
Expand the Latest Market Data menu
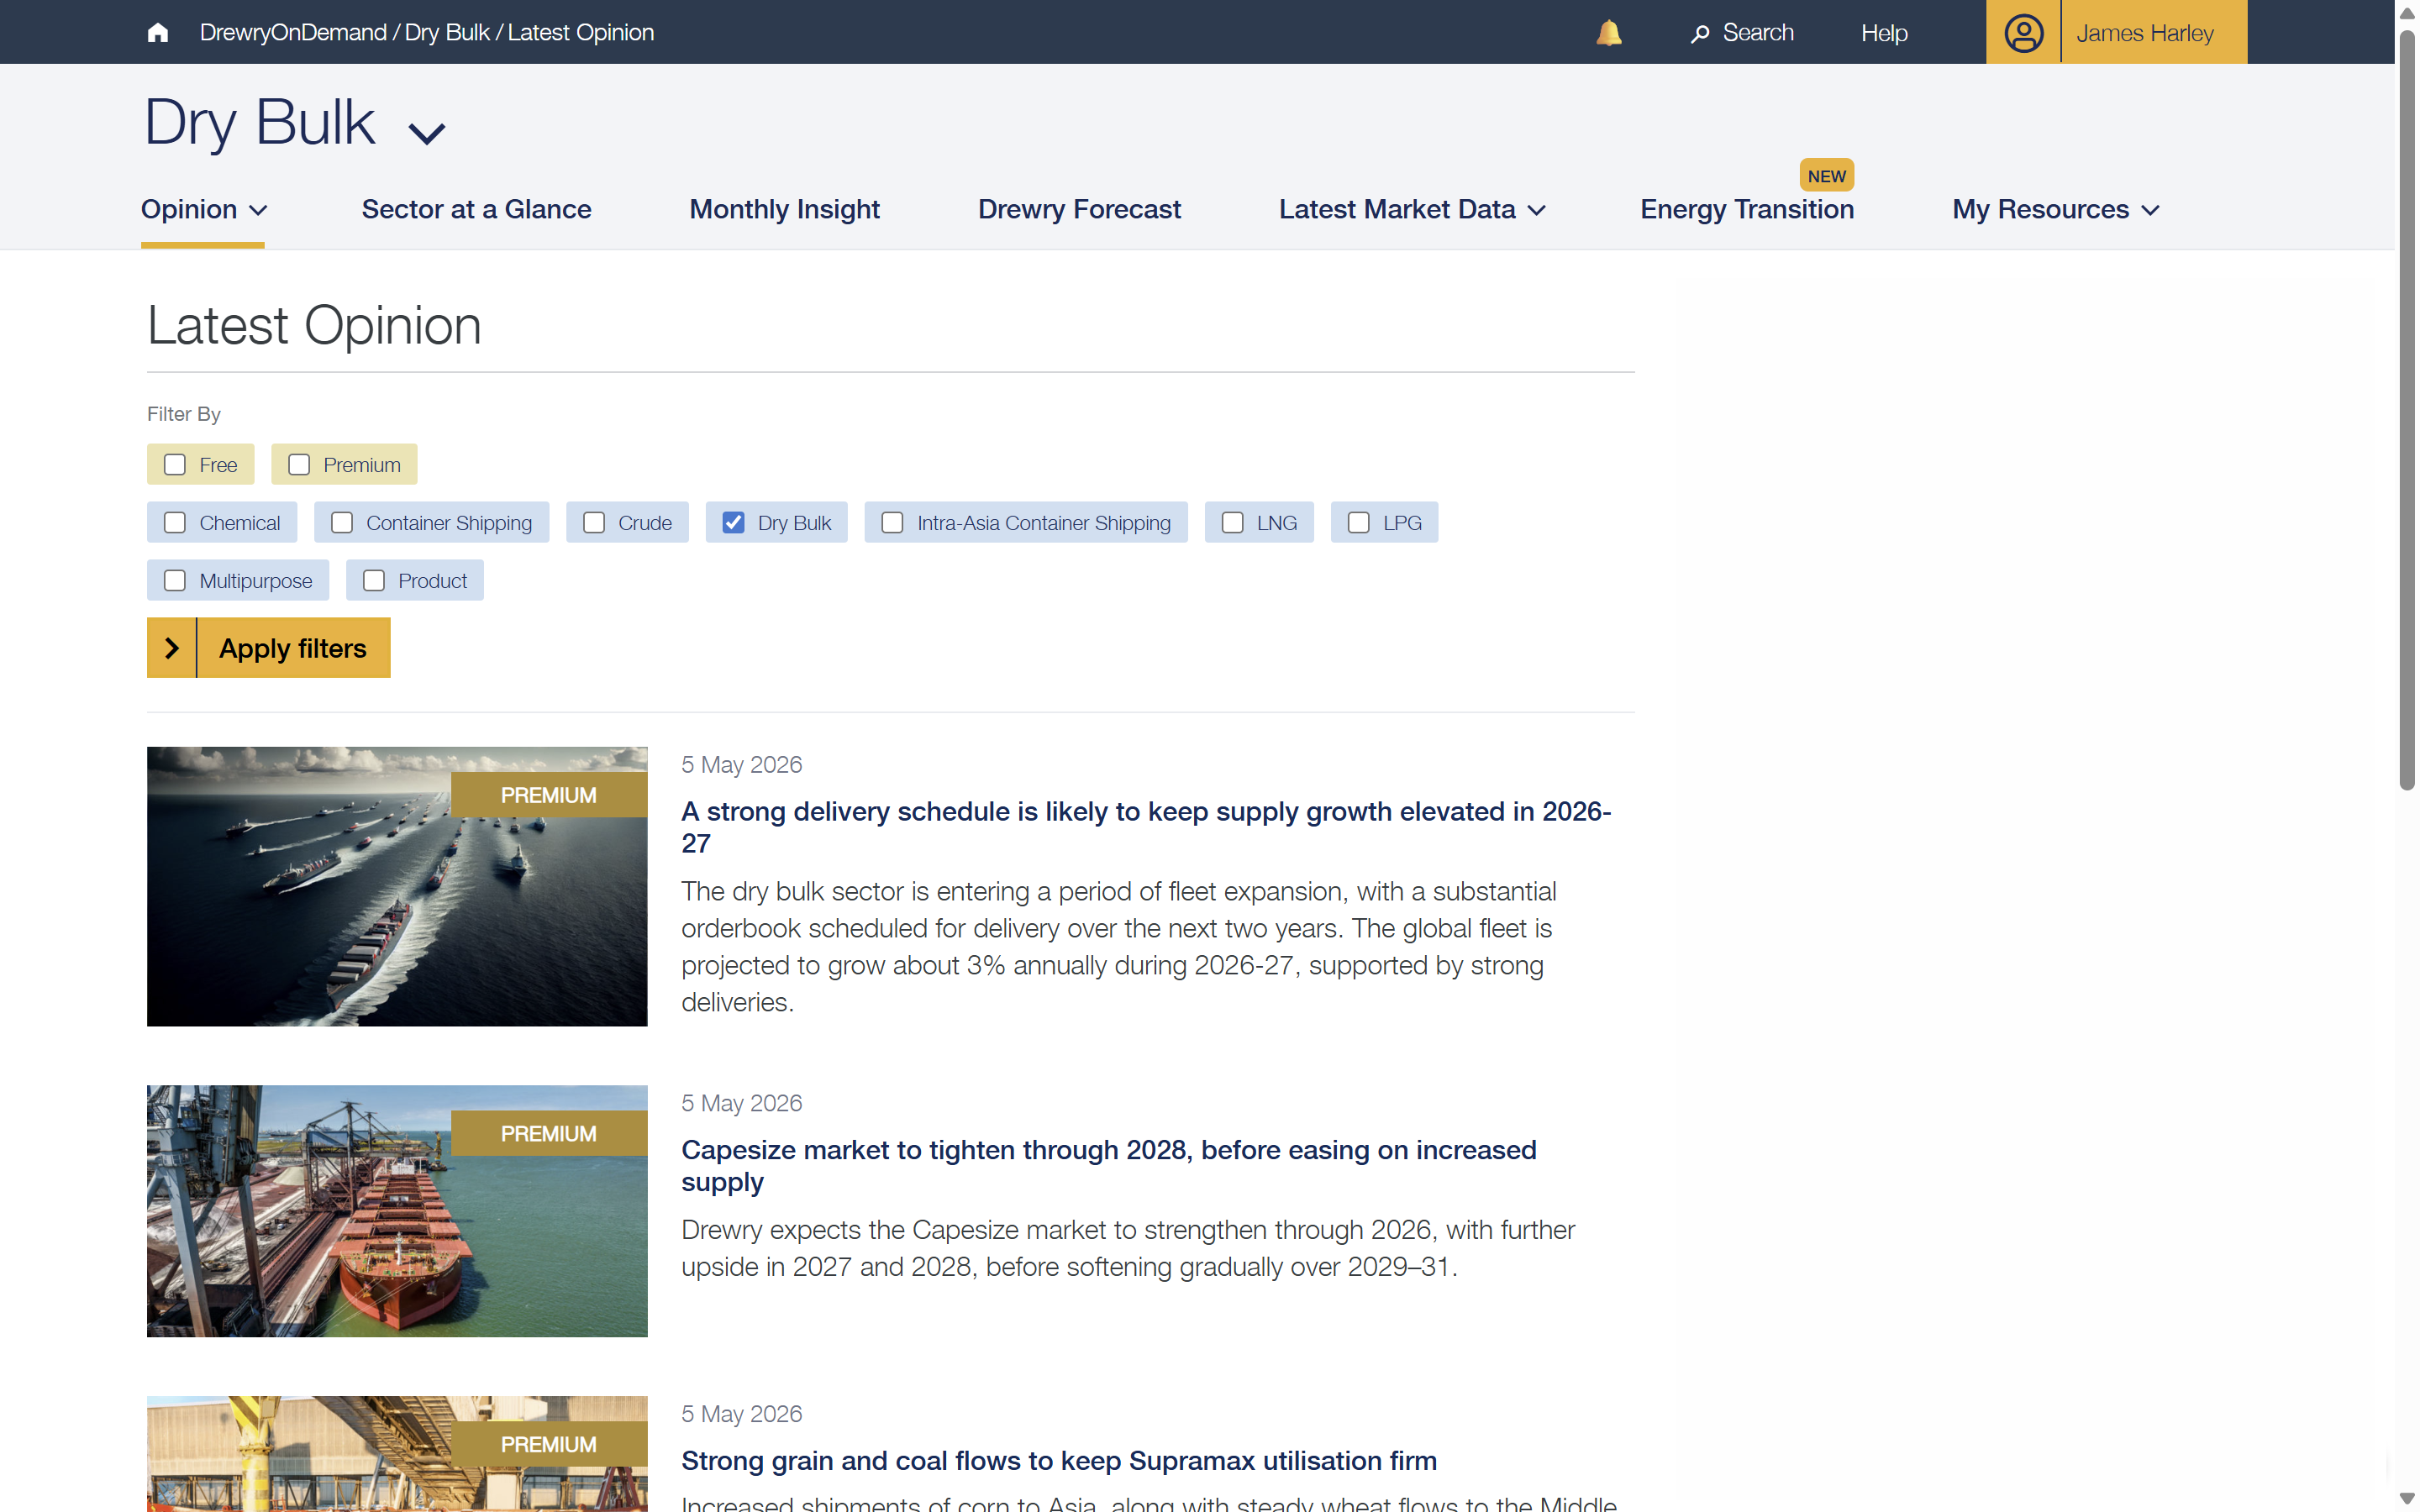point(1412,209)
